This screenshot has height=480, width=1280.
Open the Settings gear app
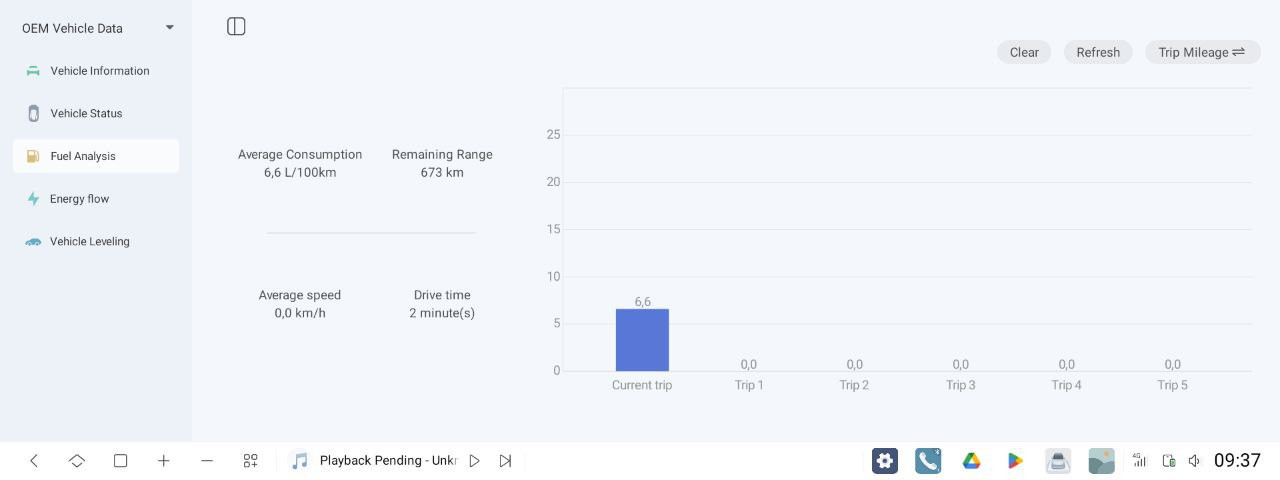885,461
